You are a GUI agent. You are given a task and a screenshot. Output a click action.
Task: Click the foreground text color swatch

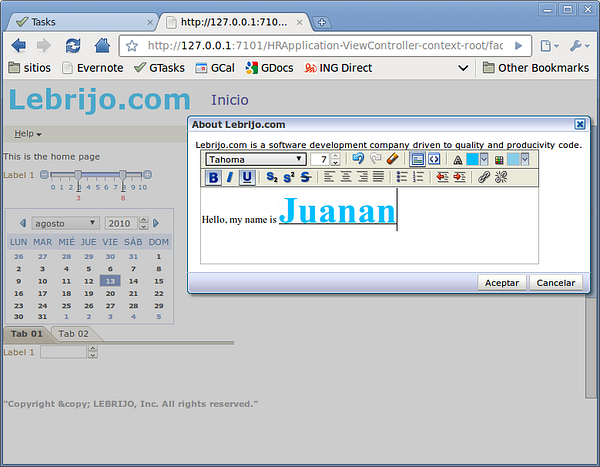[472, 159]
